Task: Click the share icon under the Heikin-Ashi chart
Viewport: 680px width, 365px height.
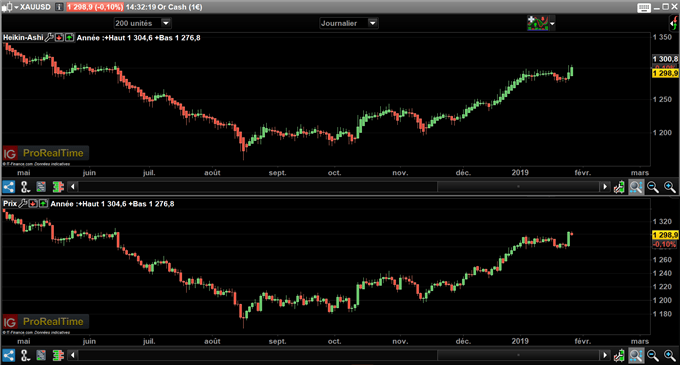Action: [9, 187]
